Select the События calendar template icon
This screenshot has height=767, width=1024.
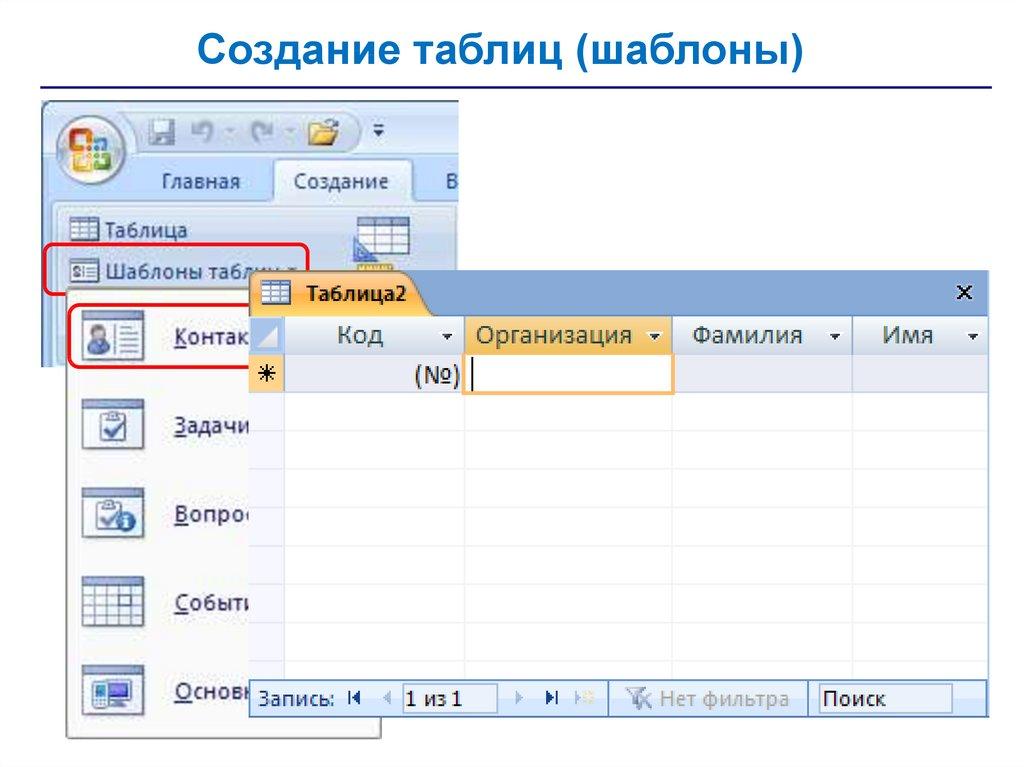point(112,602)
